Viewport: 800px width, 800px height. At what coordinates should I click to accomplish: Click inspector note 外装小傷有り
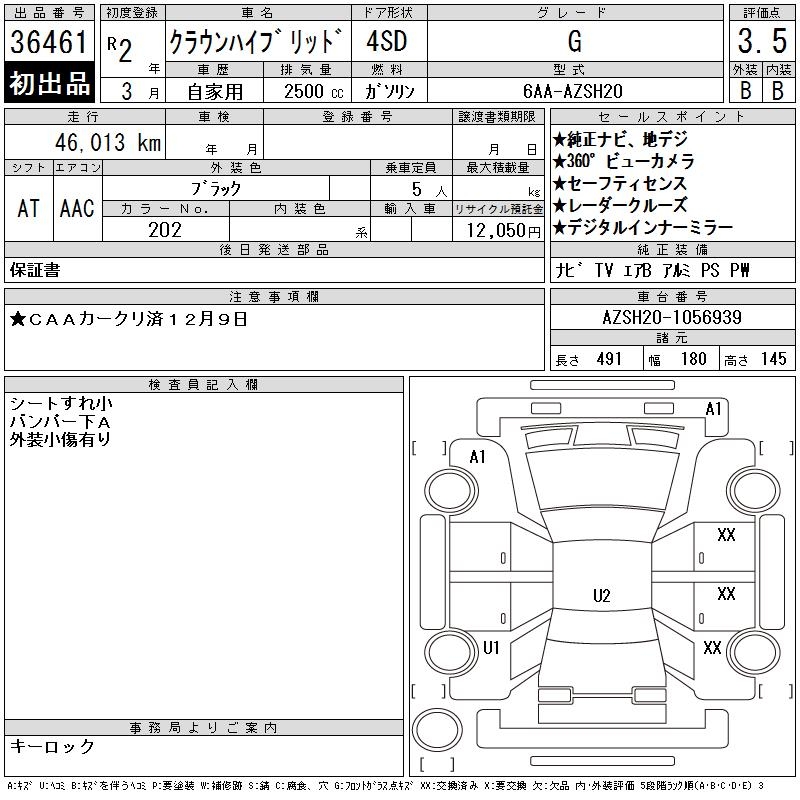60,439
